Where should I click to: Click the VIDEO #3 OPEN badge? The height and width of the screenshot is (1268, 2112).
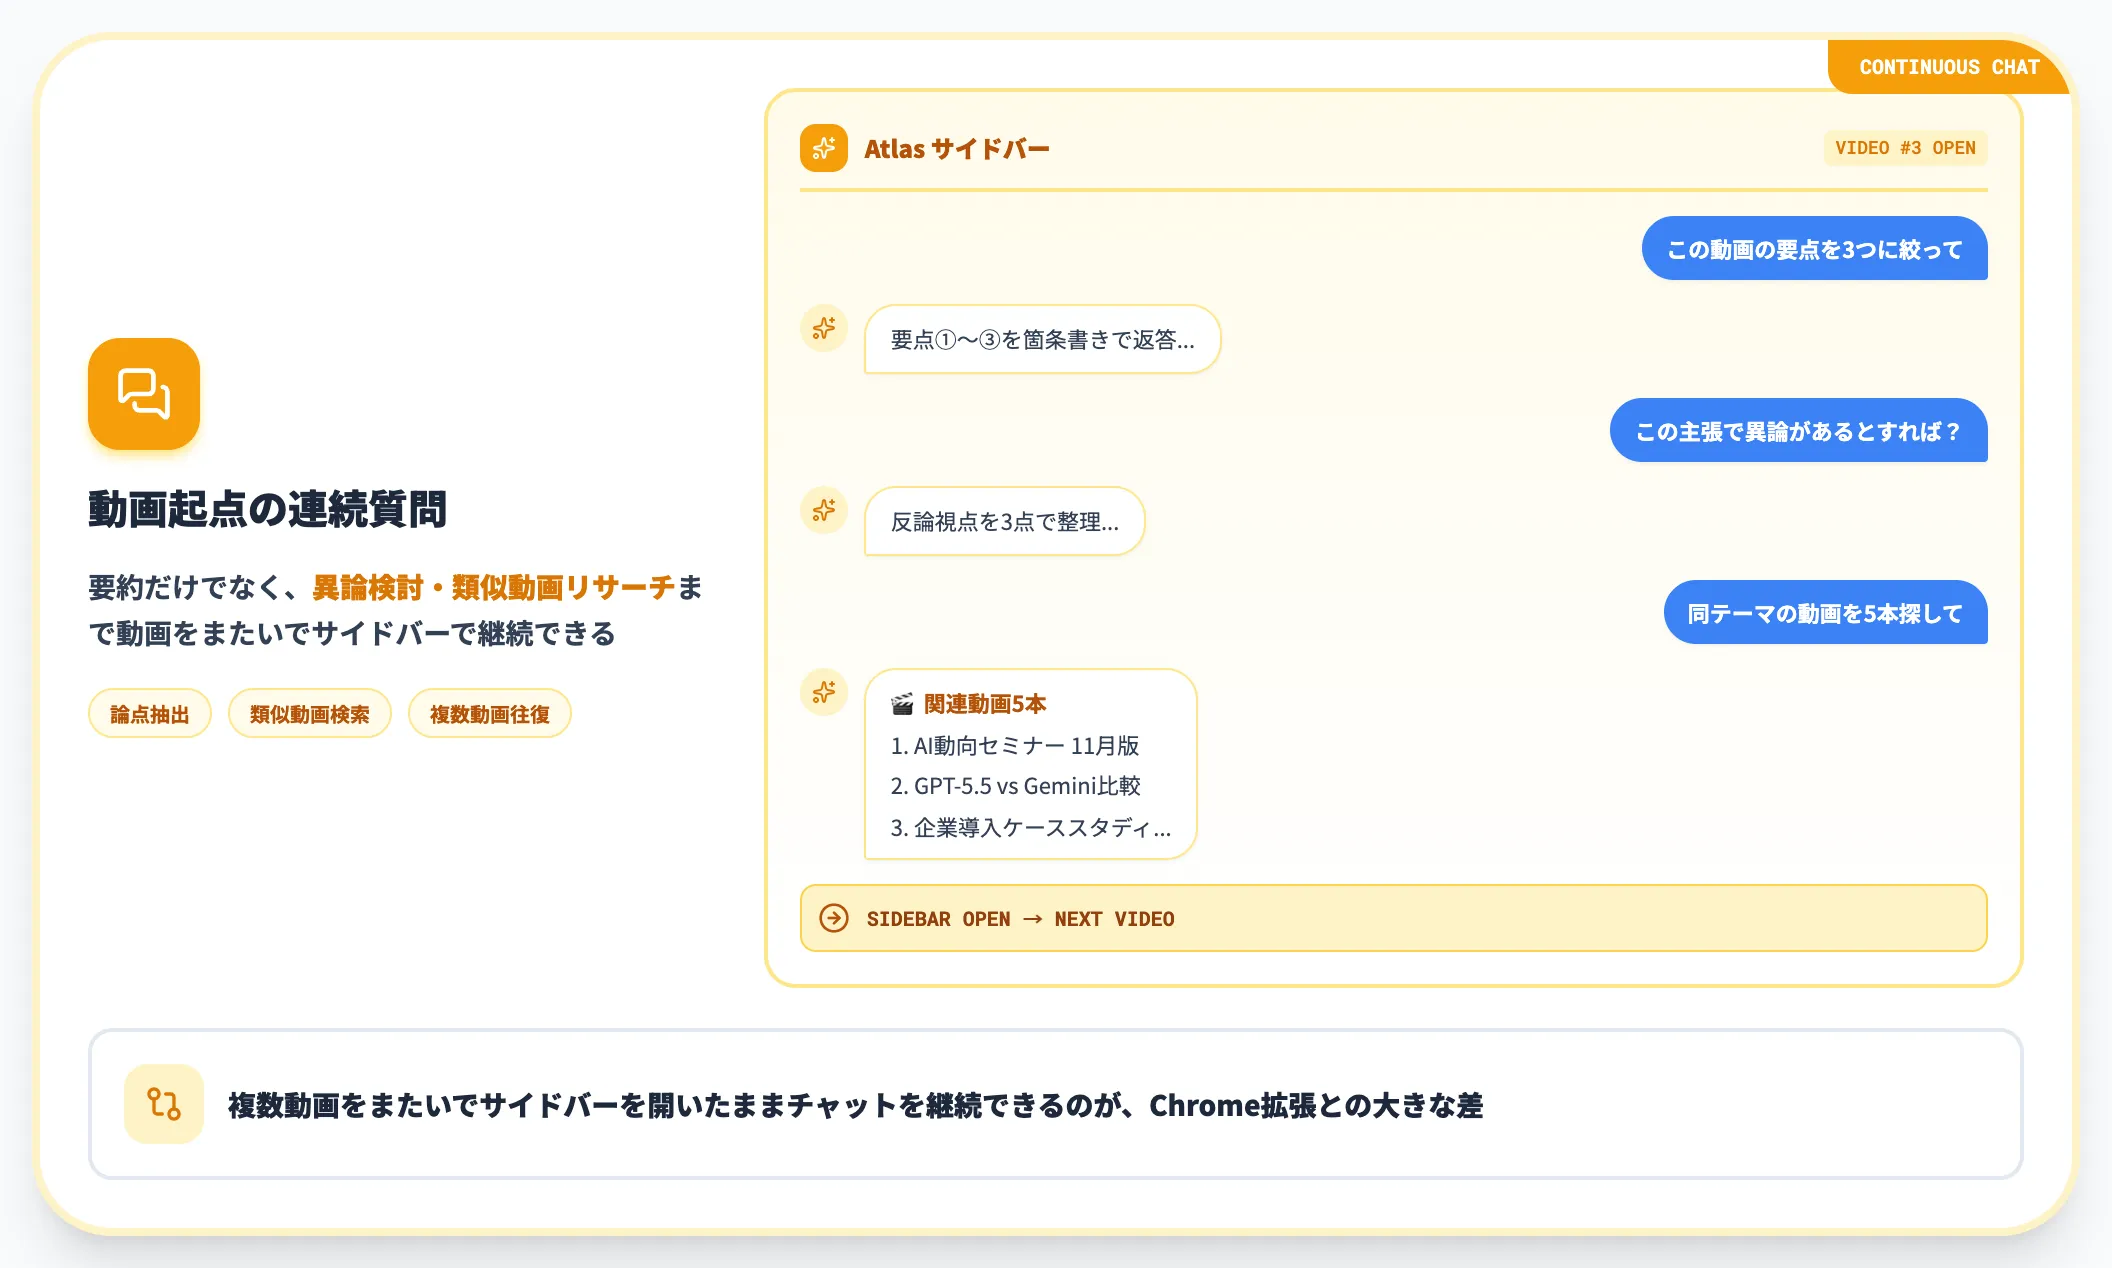tap(1906, 148)
